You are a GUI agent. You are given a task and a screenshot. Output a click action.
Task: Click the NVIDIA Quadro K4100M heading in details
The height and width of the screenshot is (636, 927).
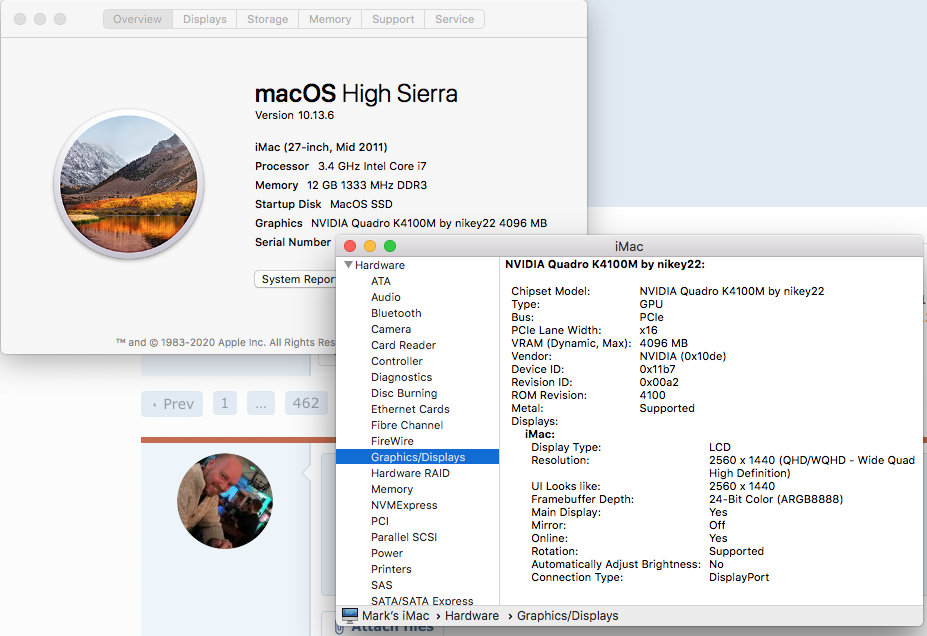pos(605,264)
